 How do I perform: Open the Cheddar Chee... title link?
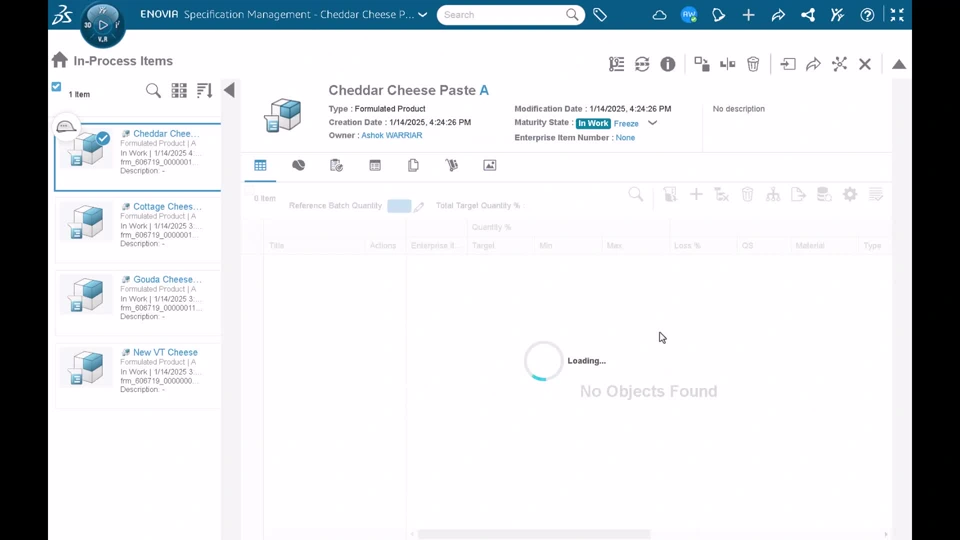tap(166, 133)
